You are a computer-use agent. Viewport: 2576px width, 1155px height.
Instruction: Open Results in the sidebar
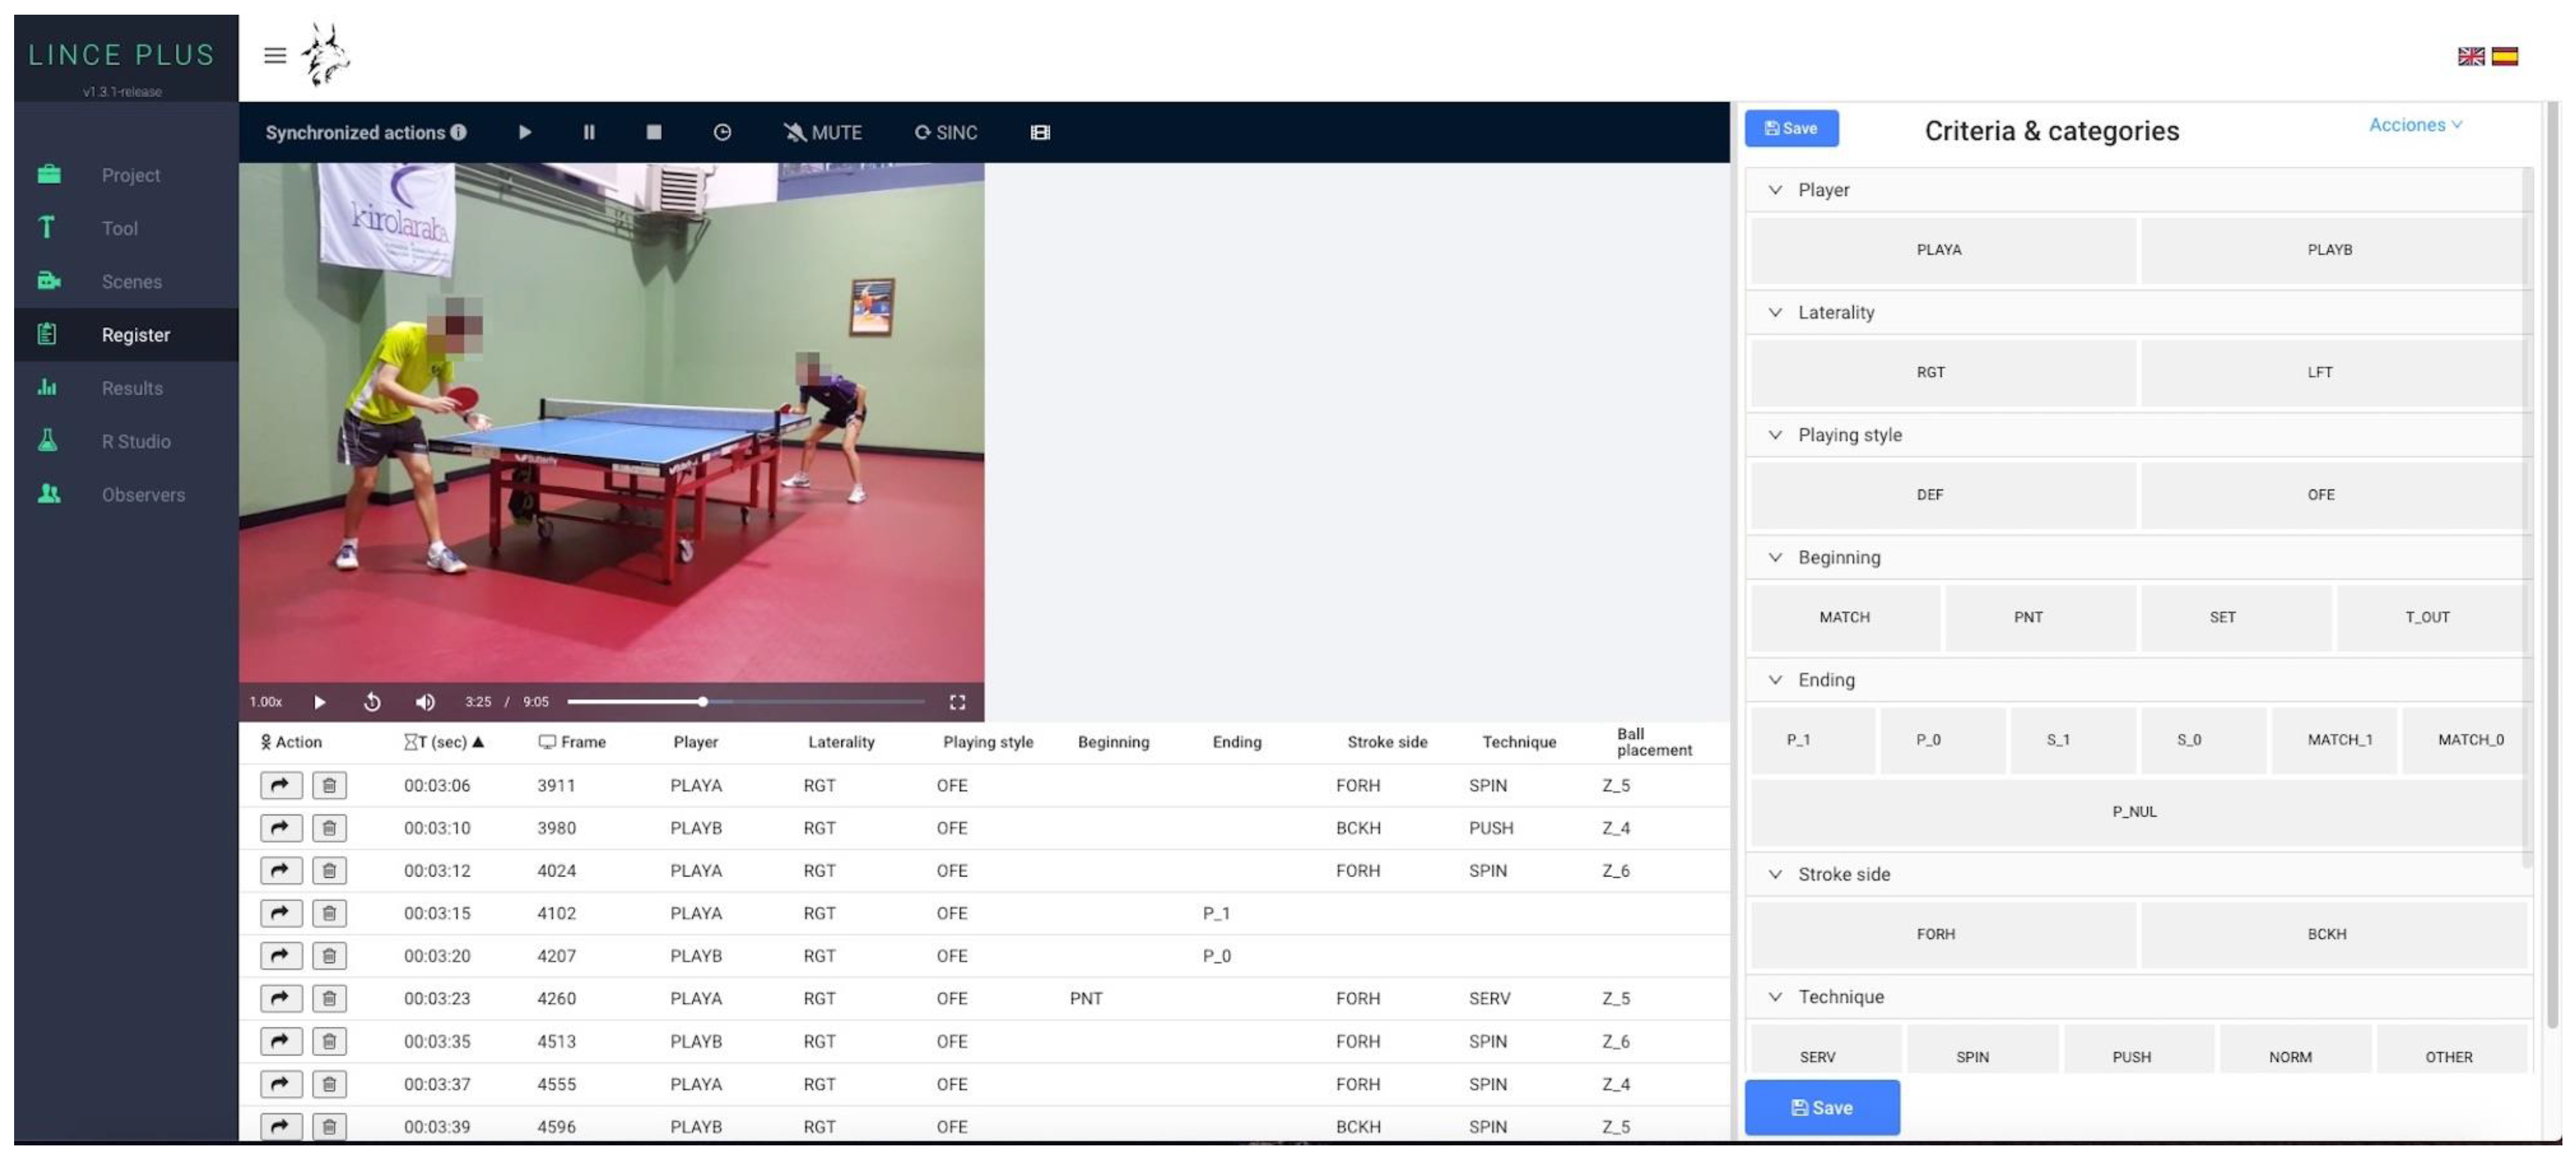click(131, 388)
